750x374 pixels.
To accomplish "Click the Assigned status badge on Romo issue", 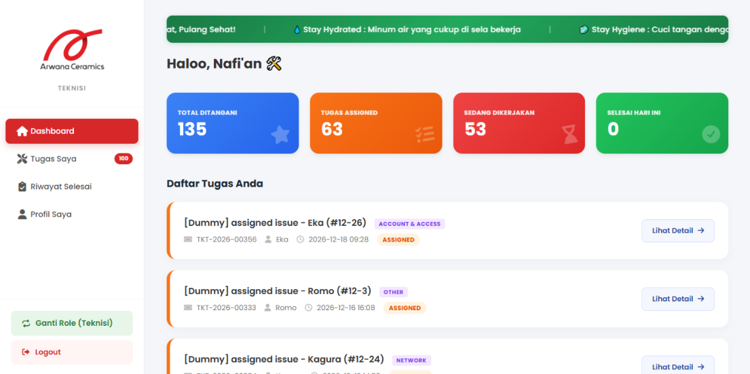I will [x=405, y=308].
